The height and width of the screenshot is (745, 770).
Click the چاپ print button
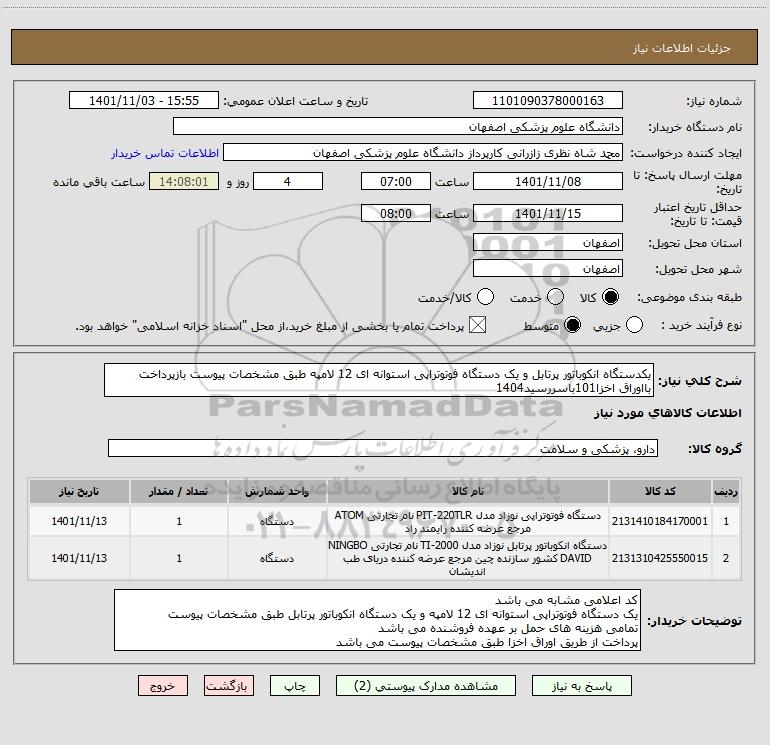click(295, 686)
